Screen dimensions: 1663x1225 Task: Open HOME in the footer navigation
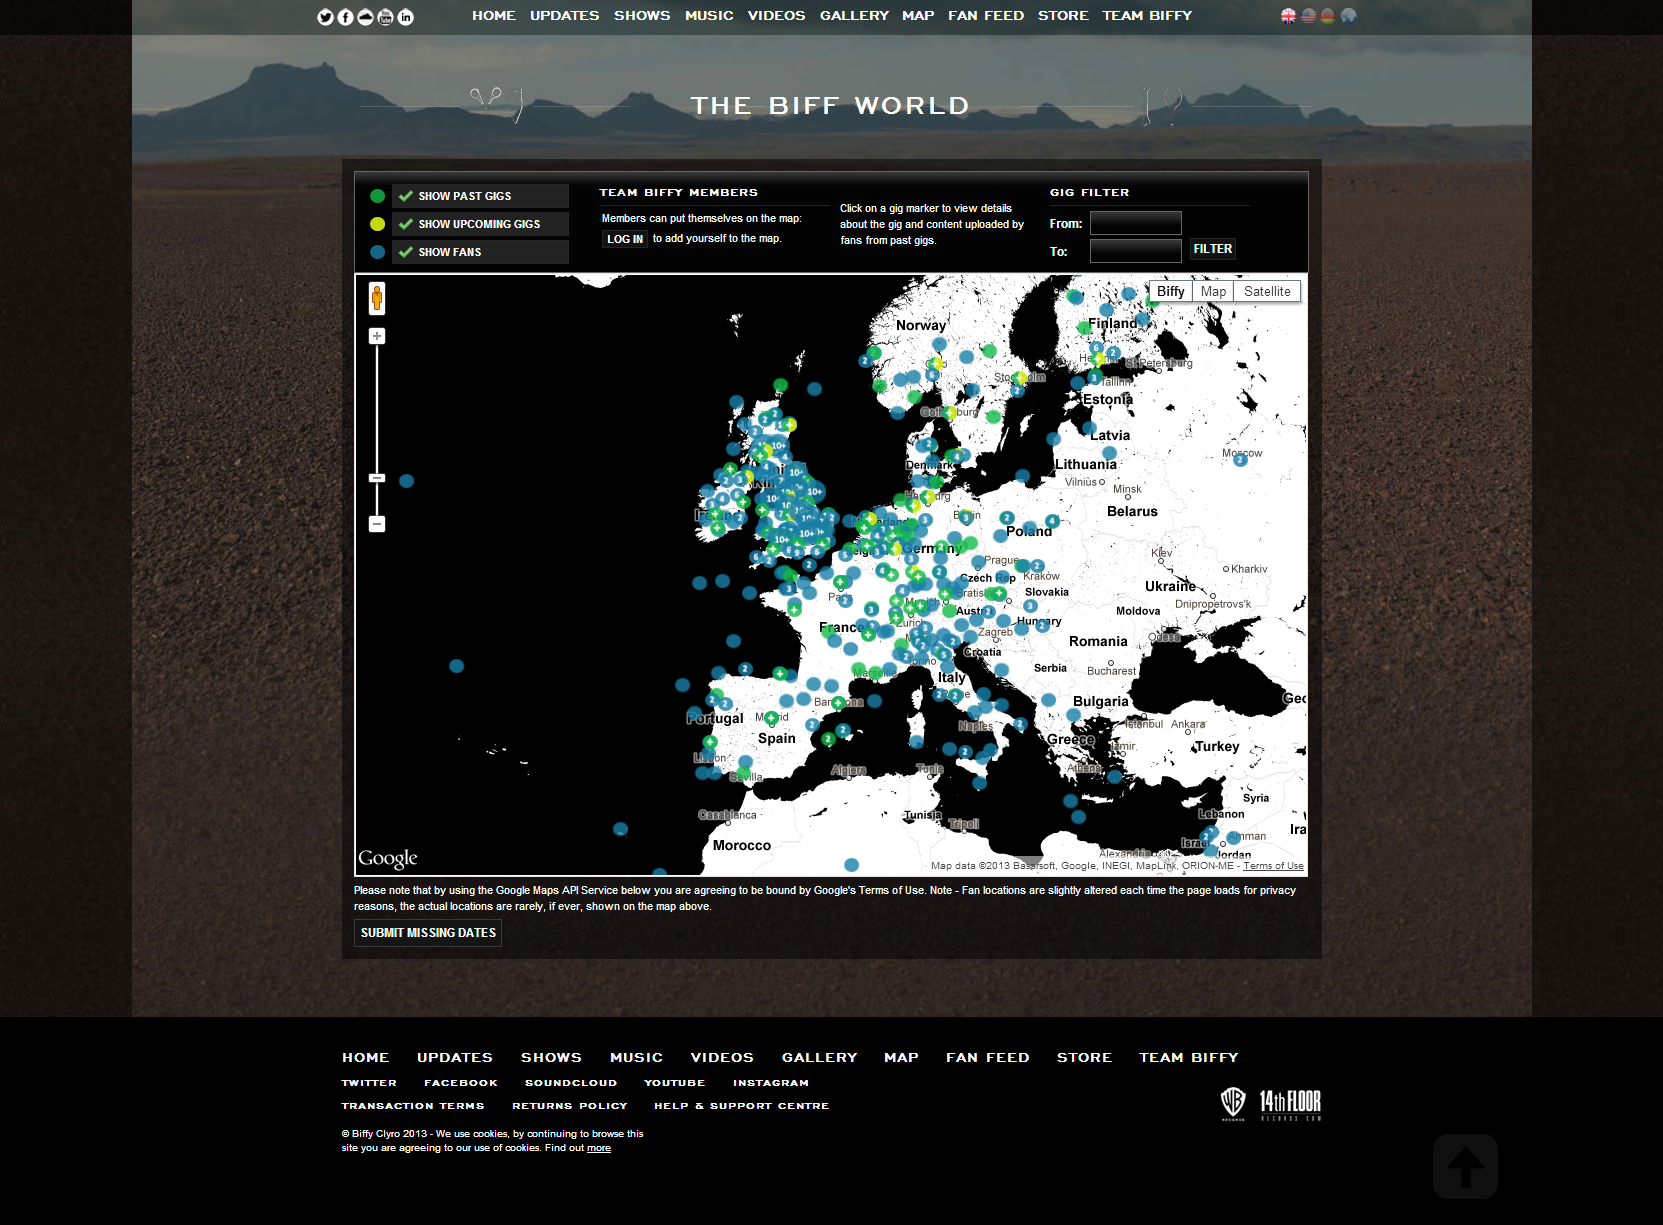(x=365, y=1057)
